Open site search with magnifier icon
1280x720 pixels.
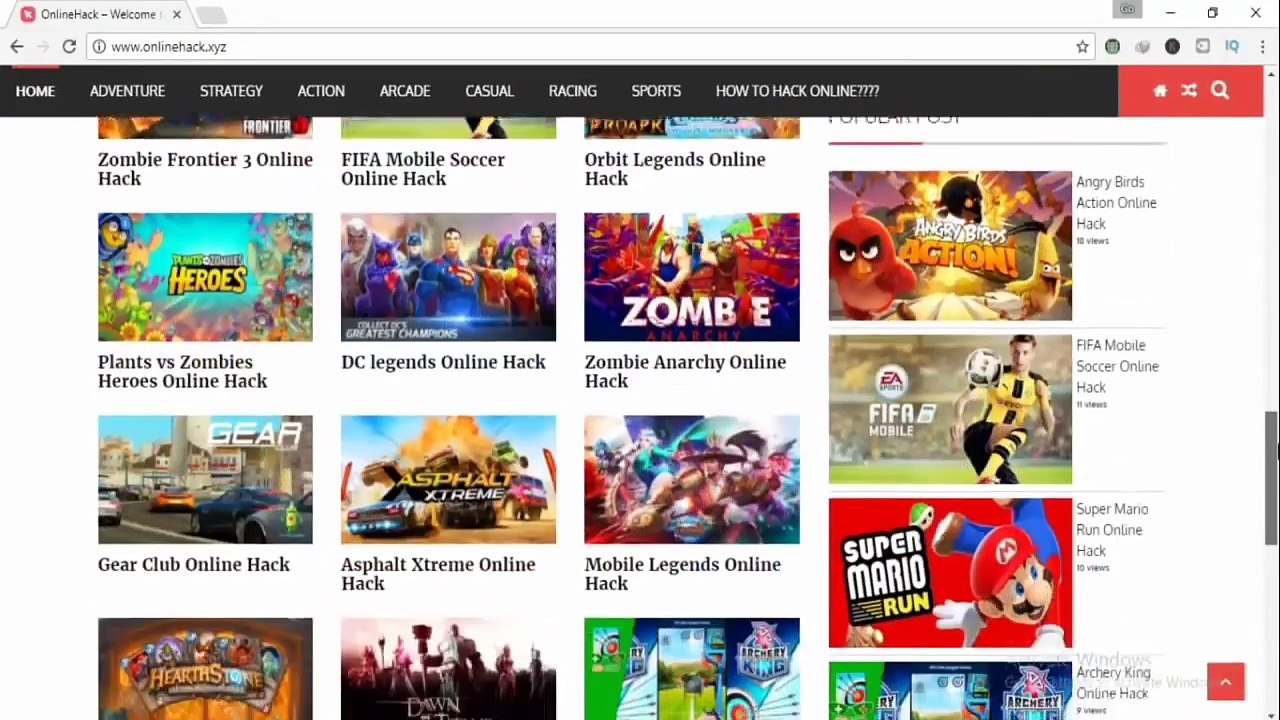1220,91
